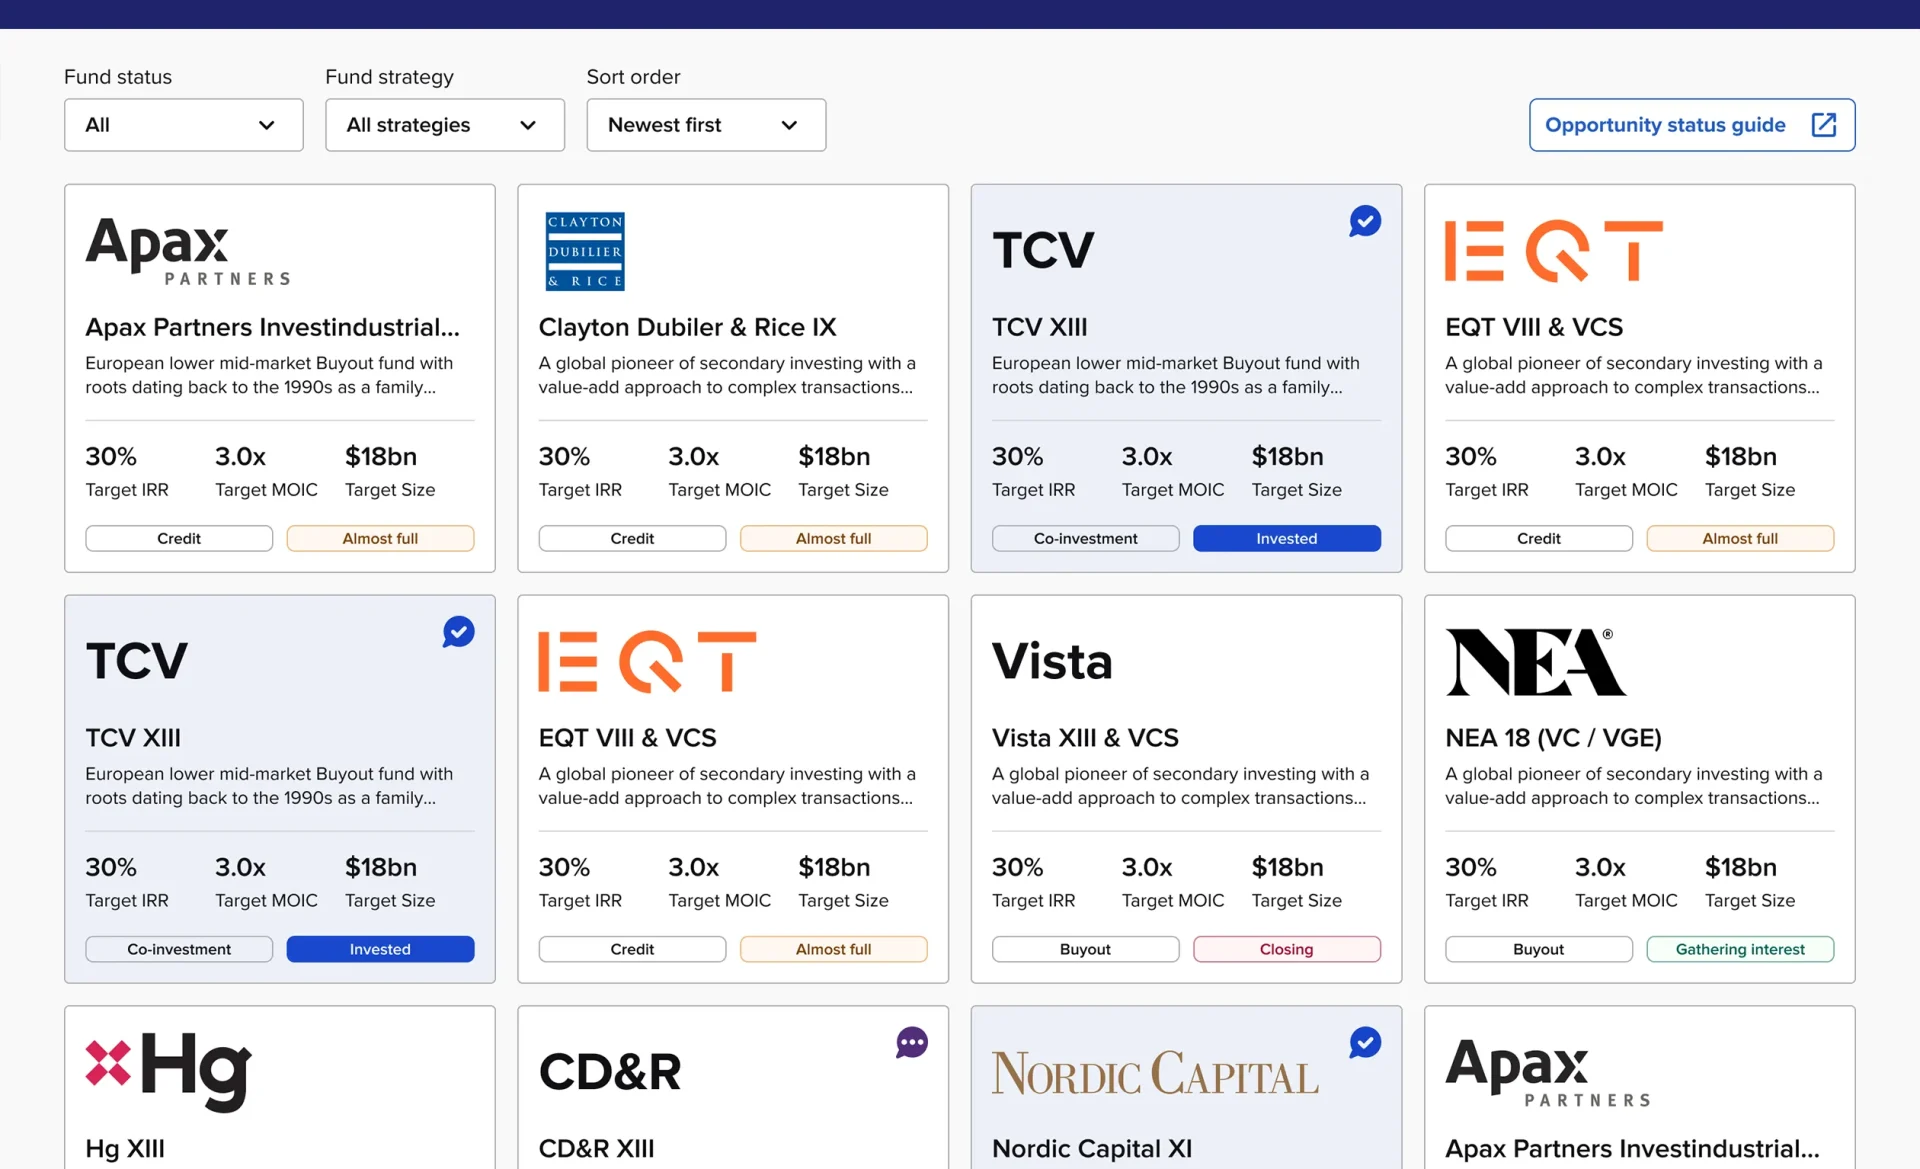Click the Apax Partners logo in bottom row
The image size is (1920, 1169).
point(1548,1072)
